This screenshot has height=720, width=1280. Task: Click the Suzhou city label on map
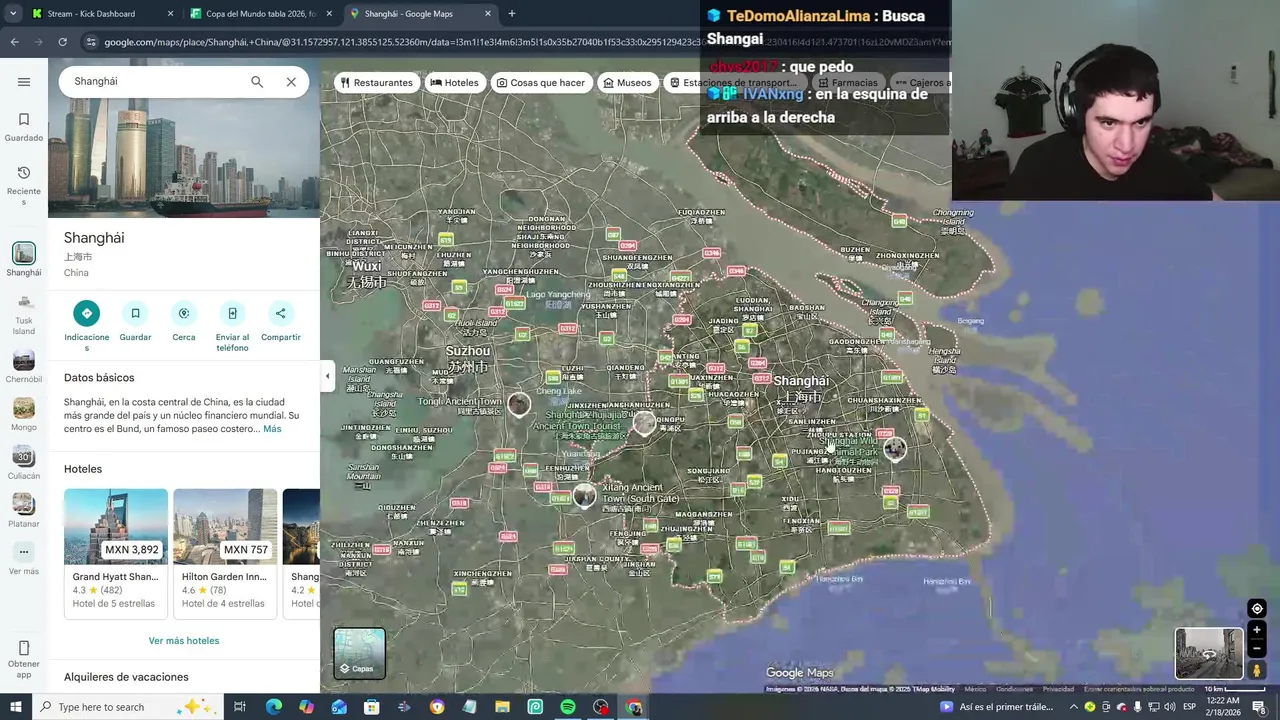468,351
